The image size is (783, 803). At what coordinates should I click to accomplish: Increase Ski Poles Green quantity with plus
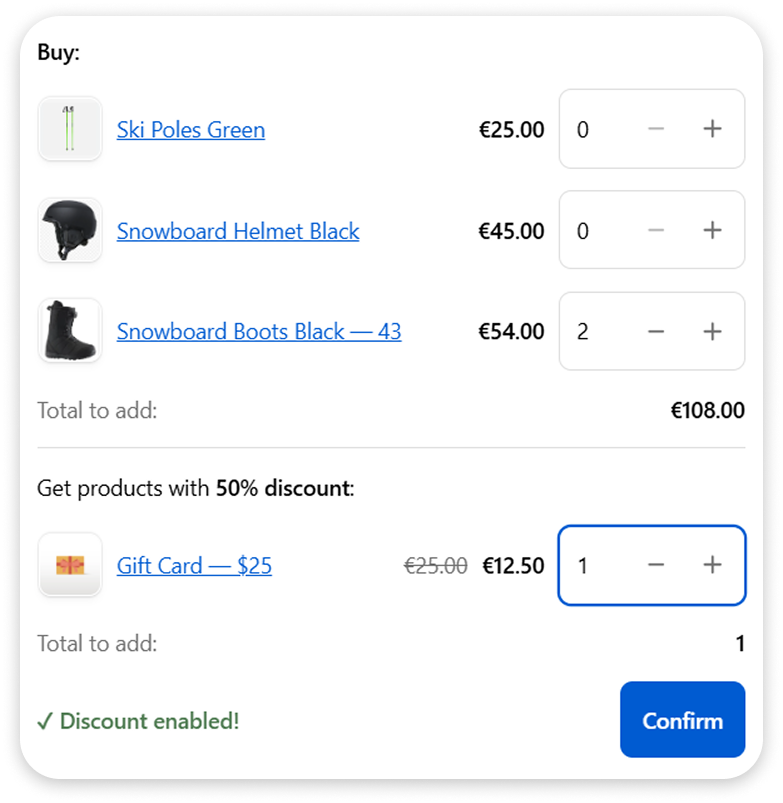(x=712, y=129)
